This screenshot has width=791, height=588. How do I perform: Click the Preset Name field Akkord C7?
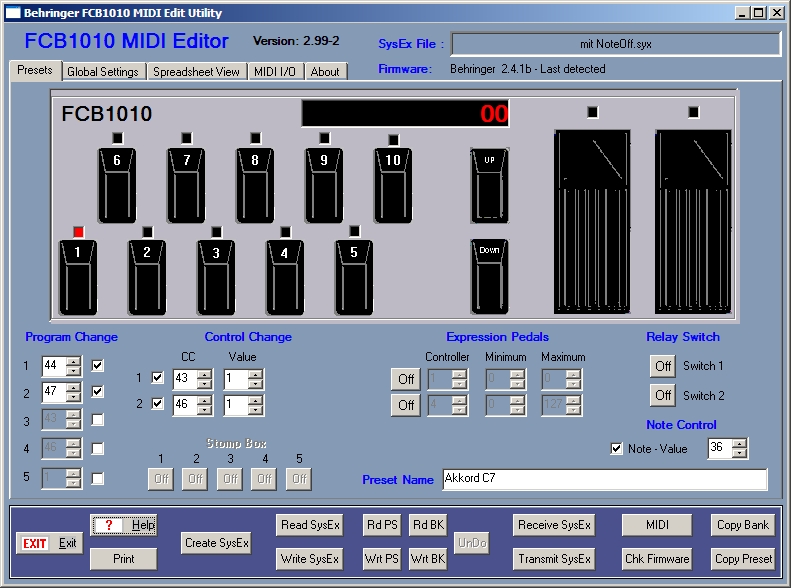(x=605, y=479)
